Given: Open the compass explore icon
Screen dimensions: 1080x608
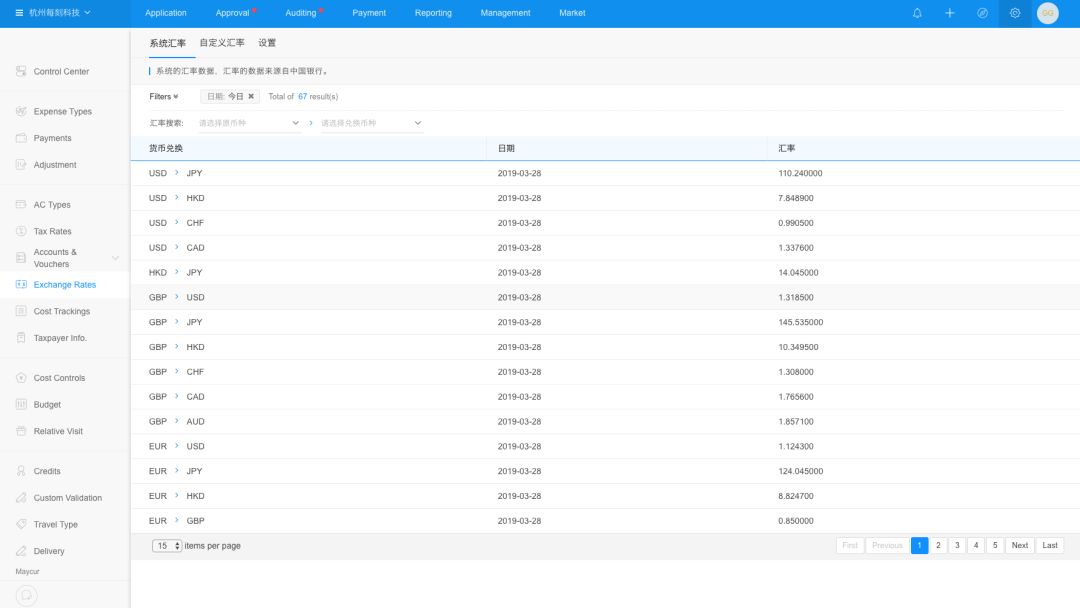Looking at the screenshot, I should (982, 13).
